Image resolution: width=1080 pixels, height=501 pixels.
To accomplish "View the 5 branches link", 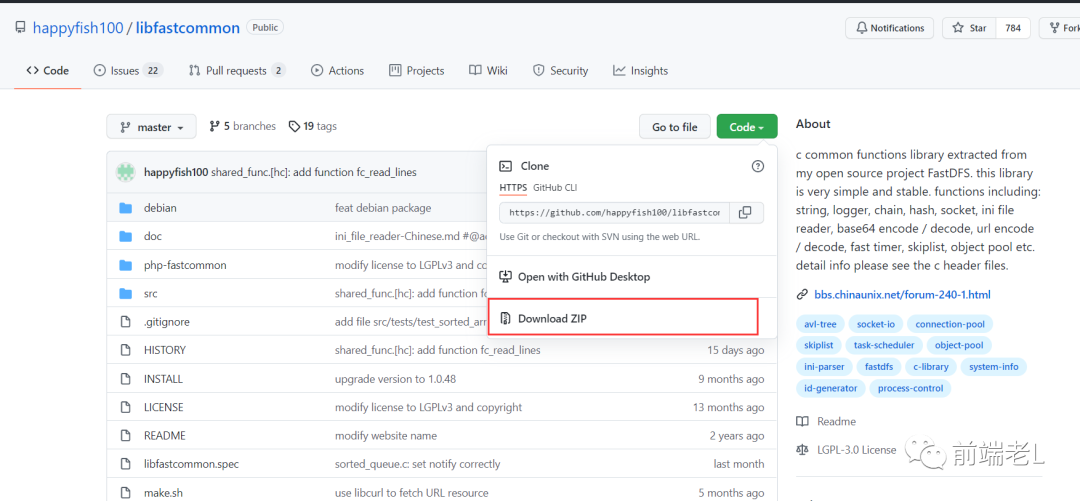I will [x=242, y=126].
